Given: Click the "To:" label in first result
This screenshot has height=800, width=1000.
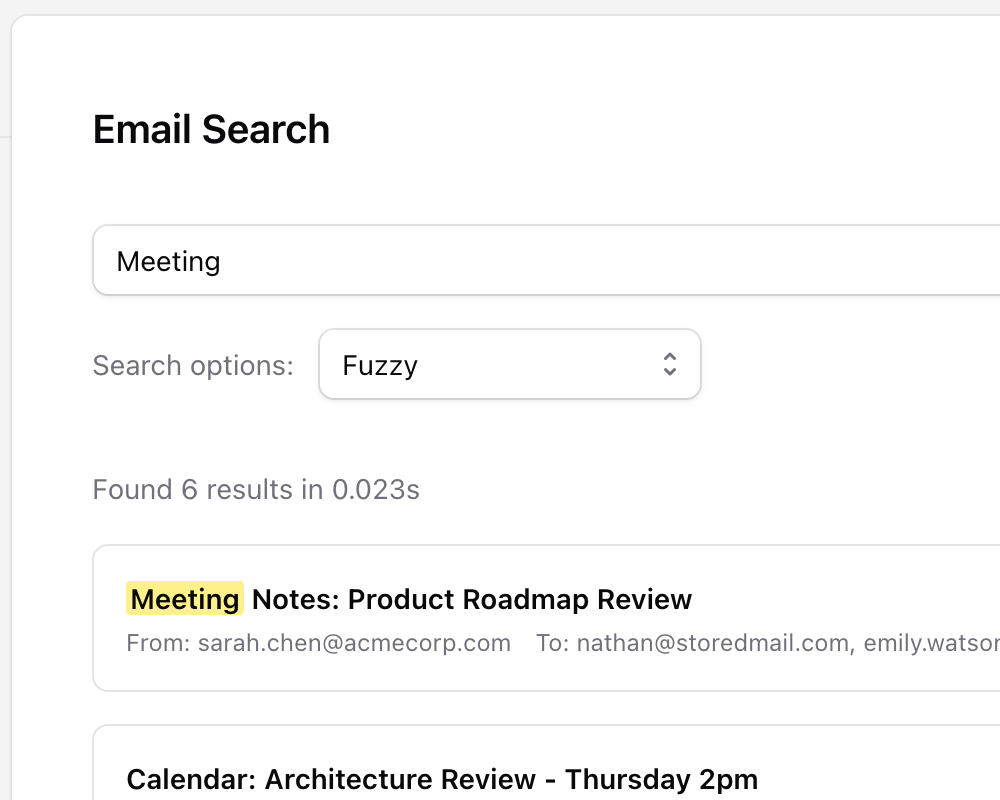Looking at the screenshot, I should [x=552, y=642].
